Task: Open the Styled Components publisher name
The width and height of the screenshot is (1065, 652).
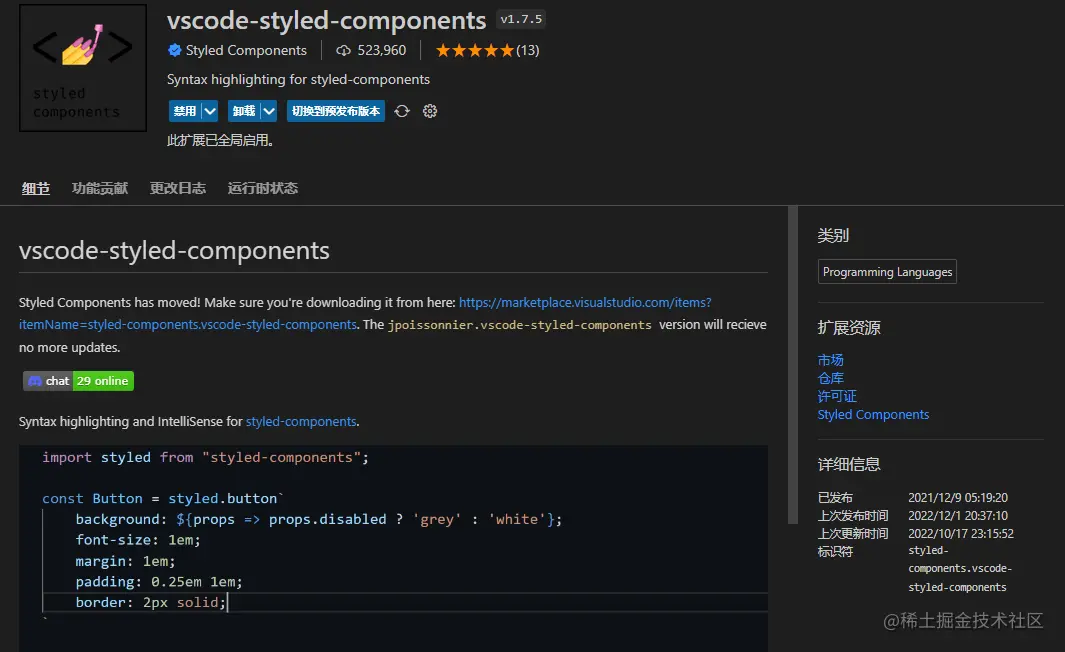Action: (x=246, y=50)
